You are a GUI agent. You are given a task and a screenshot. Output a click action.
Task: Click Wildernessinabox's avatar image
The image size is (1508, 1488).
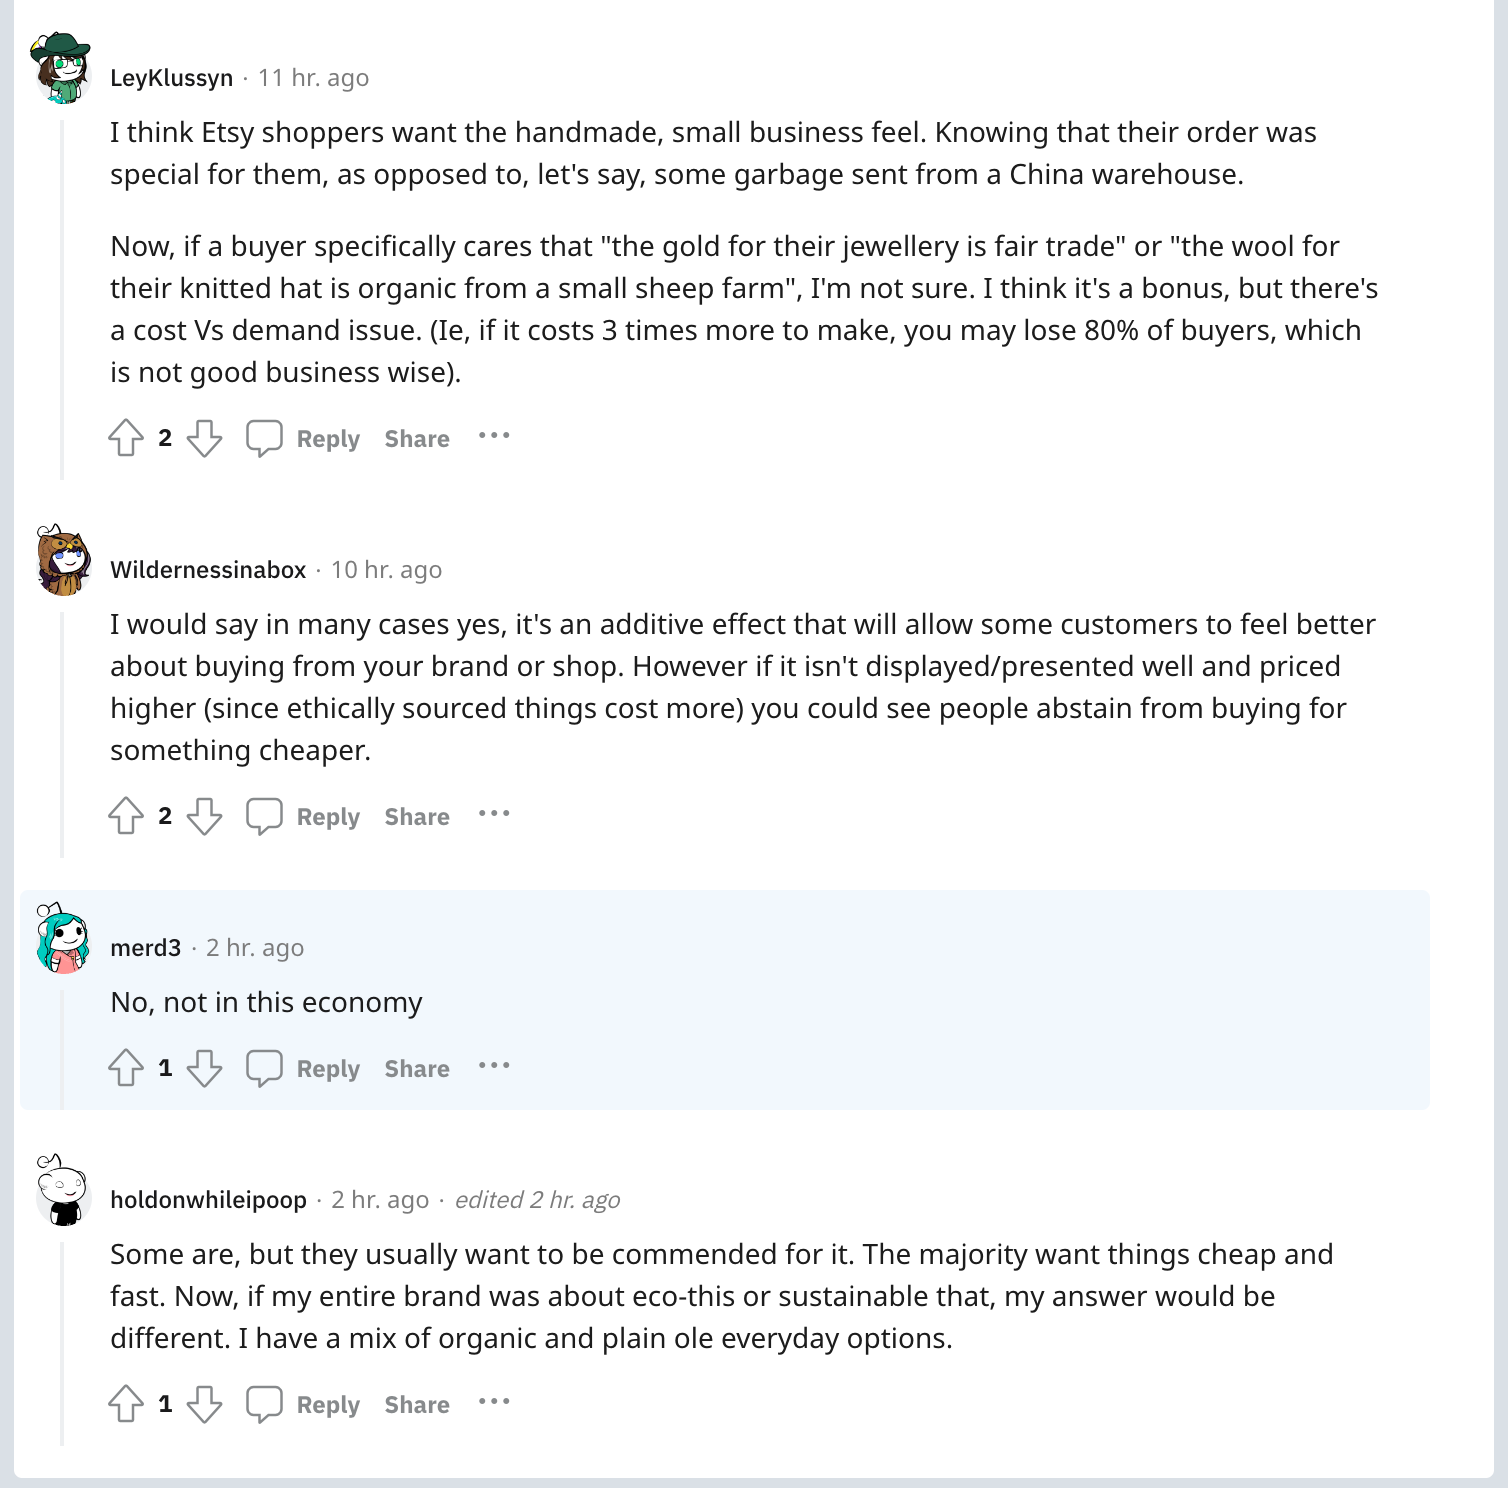tap(63, 561)
